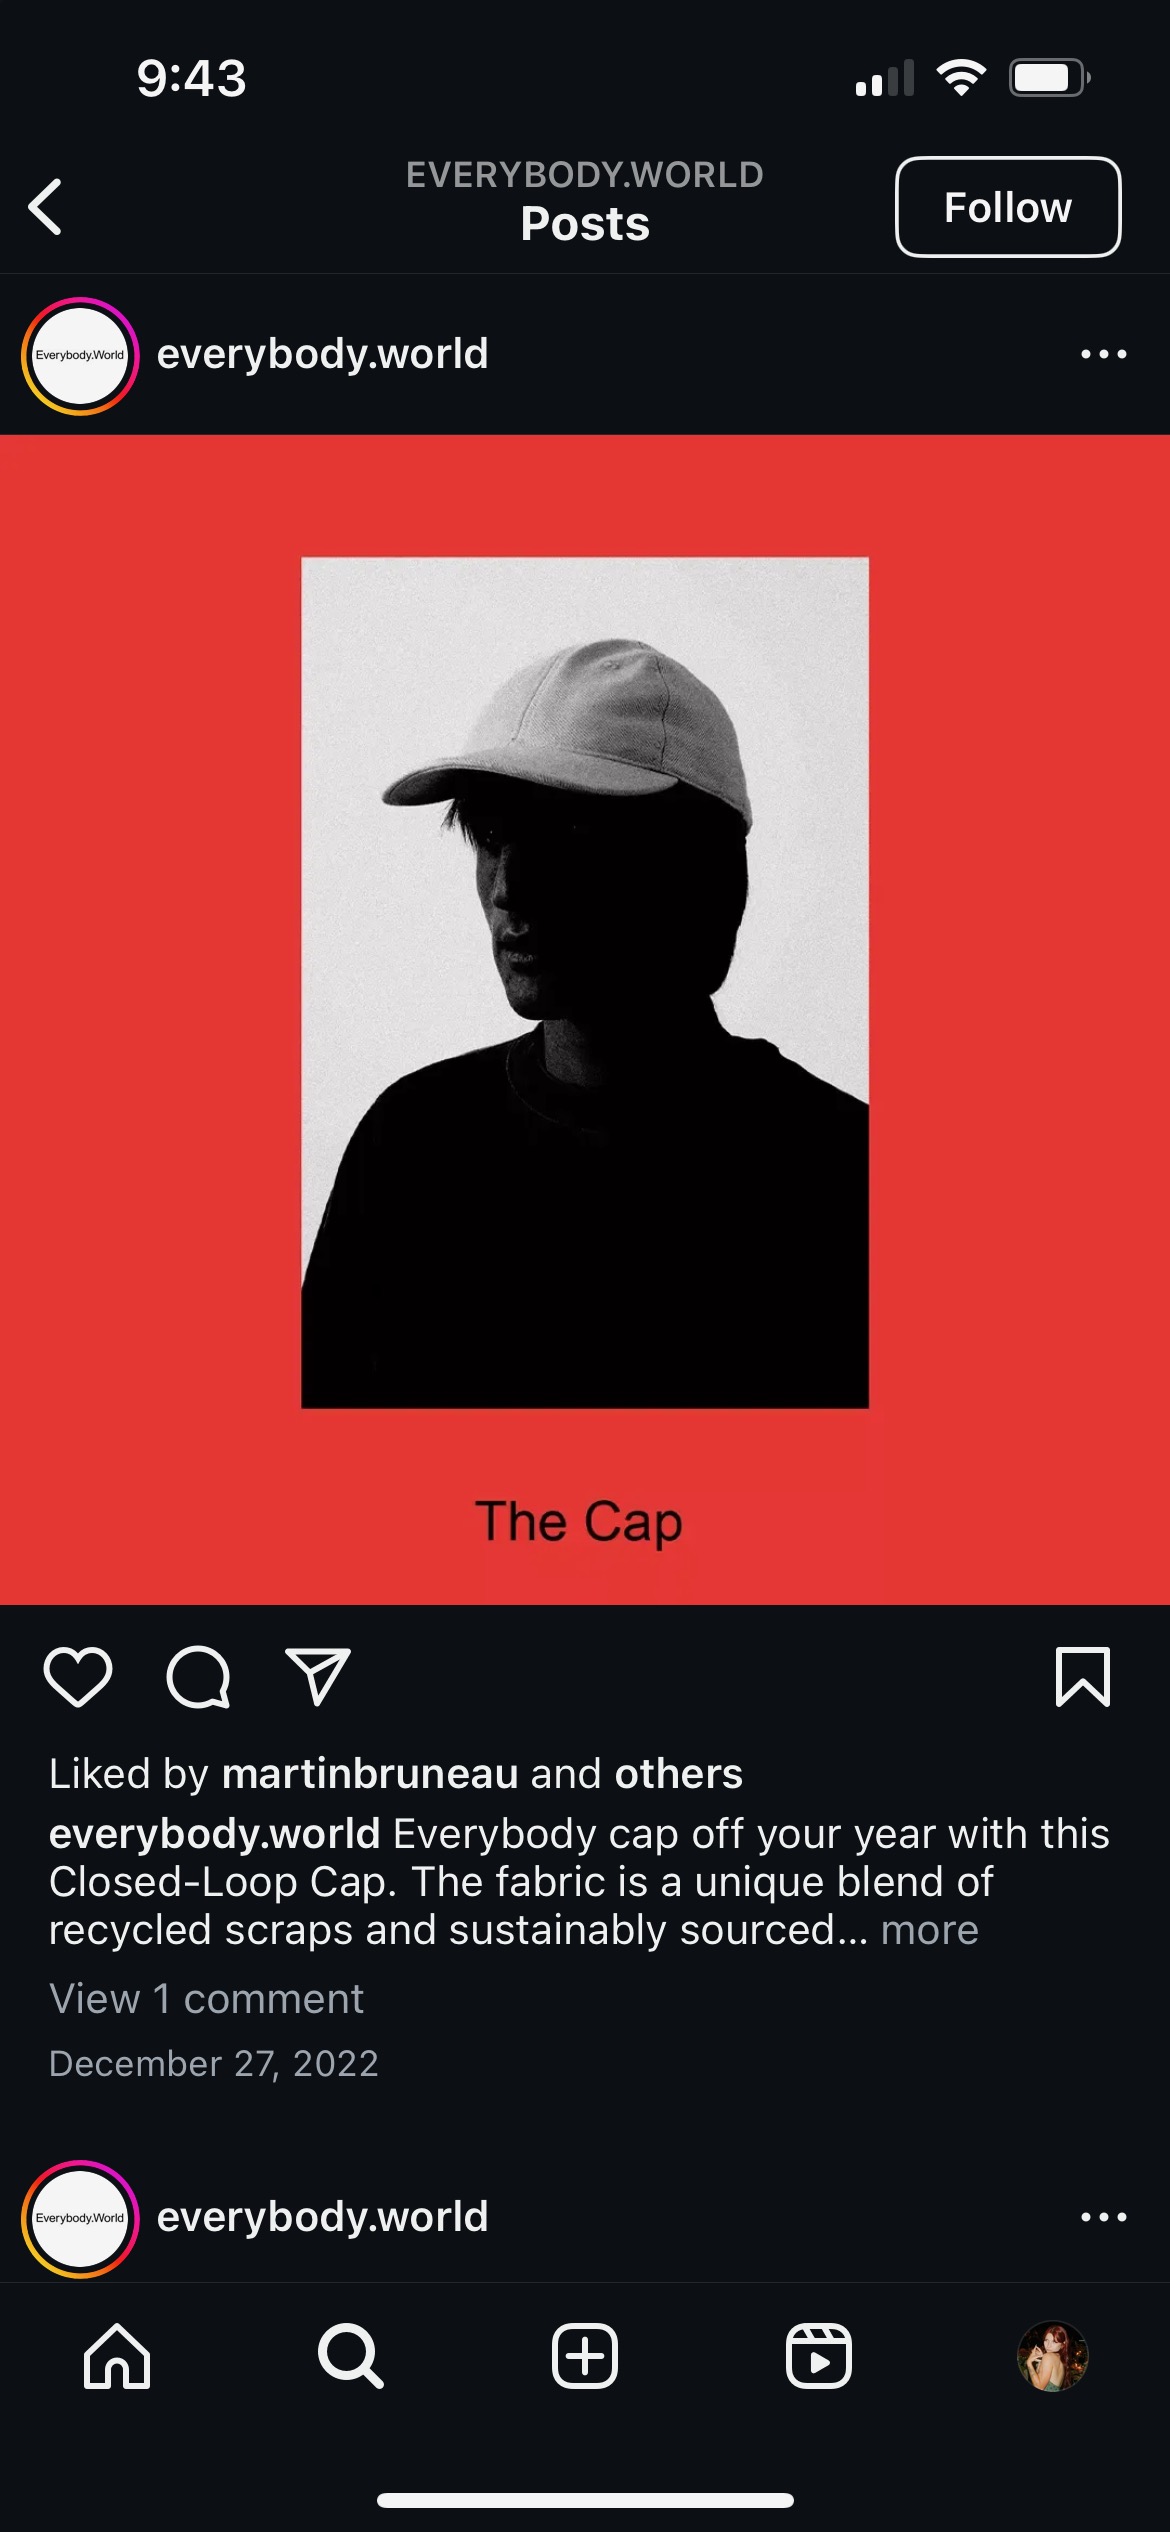Open the Search tab
This screenshot has width=1170, height=2532.
tap(350, 2356)
